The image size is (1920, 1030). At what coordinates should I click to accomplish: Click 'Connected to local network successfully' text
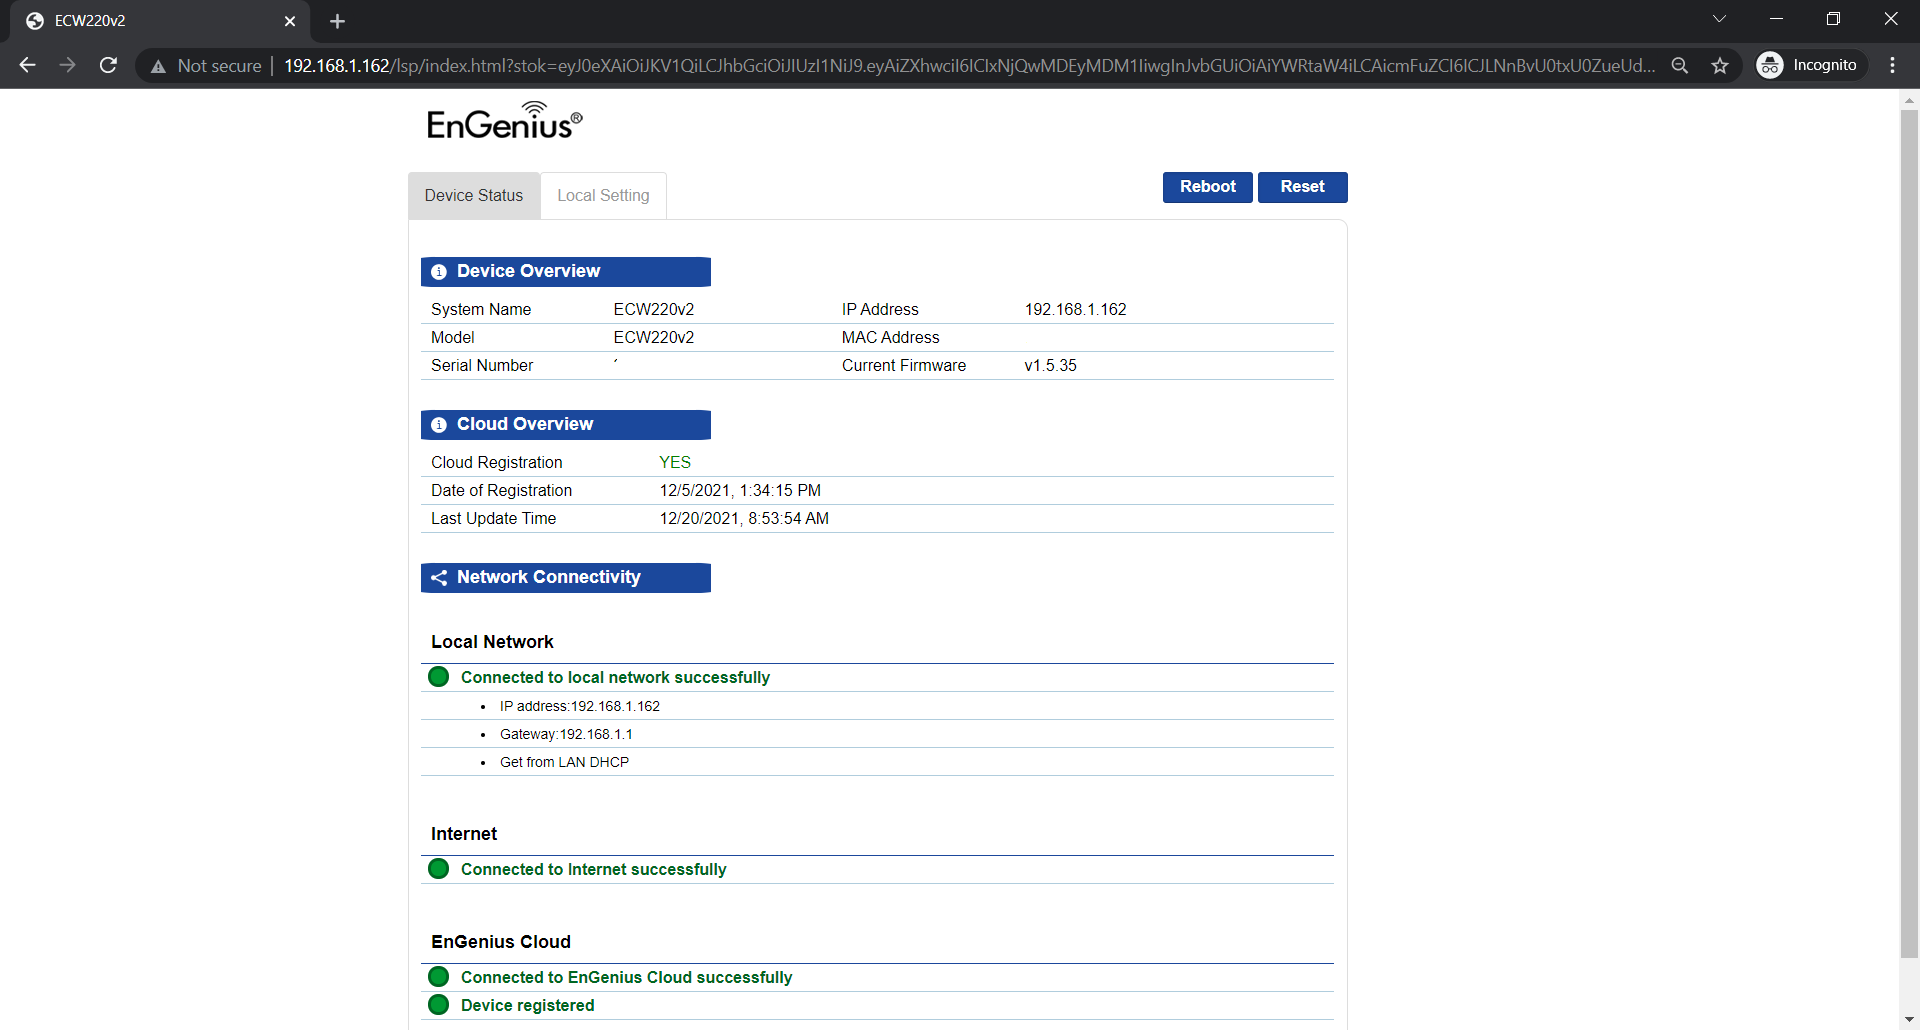coord(615,678)
